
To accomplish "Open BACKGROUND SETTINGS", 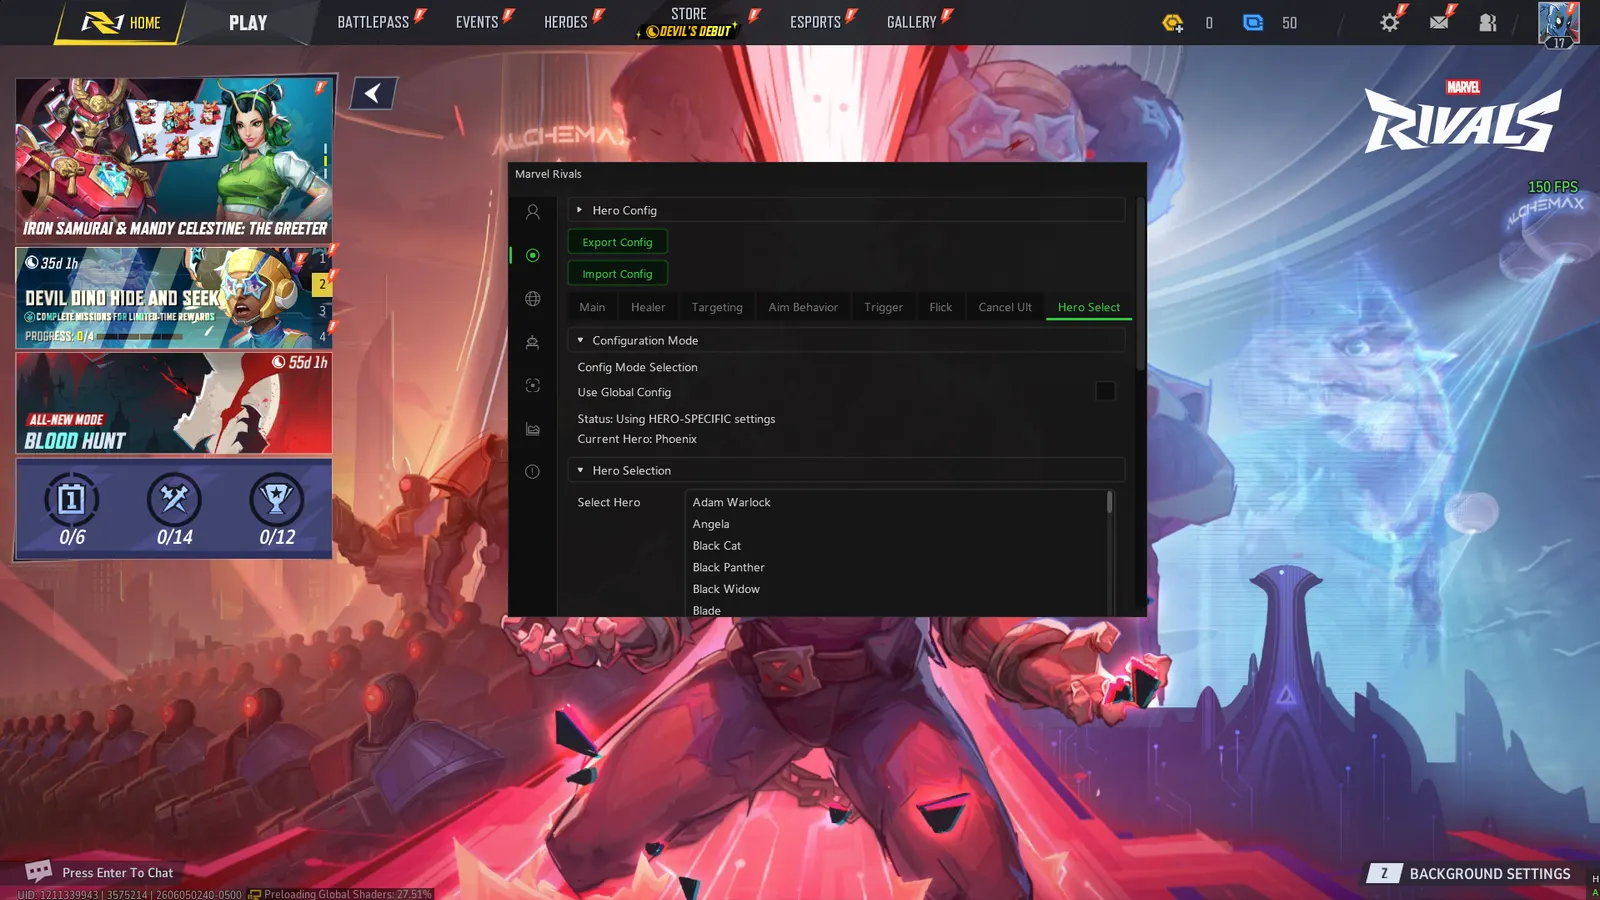I will 1490,874.
